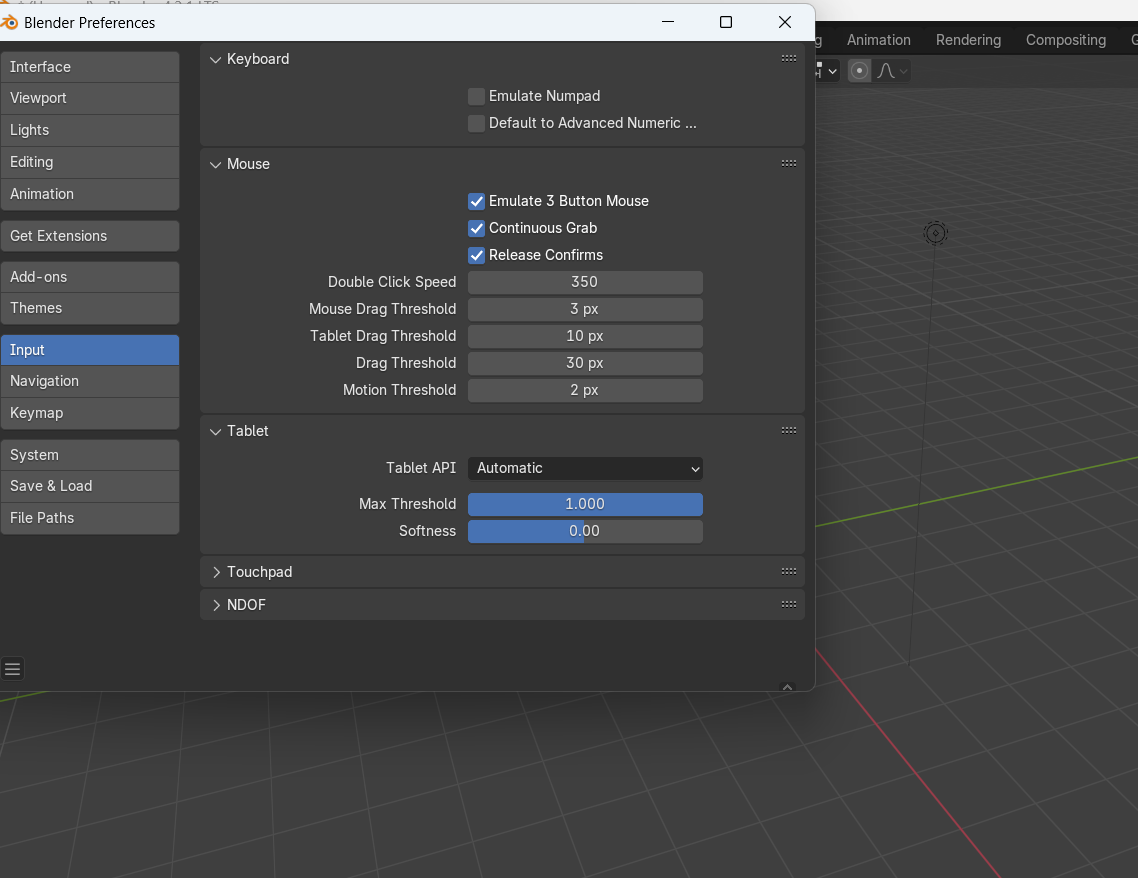Collapse the Mouse panel
The image size is (1138, 878).
tap(216, 165)
